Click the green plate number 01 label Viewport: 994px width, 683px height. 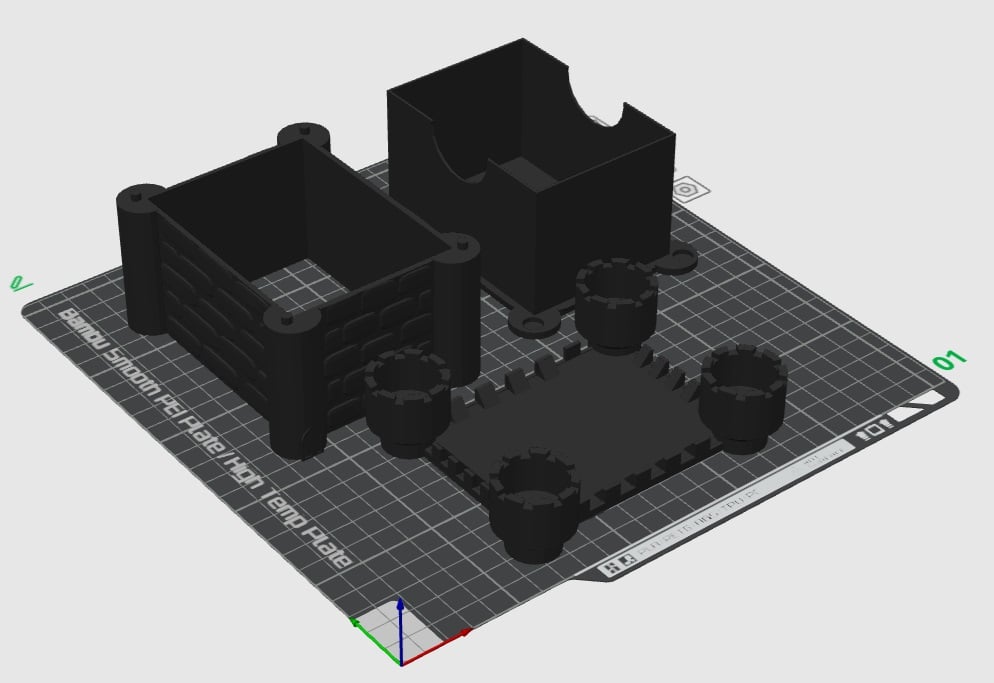[949, 361]
